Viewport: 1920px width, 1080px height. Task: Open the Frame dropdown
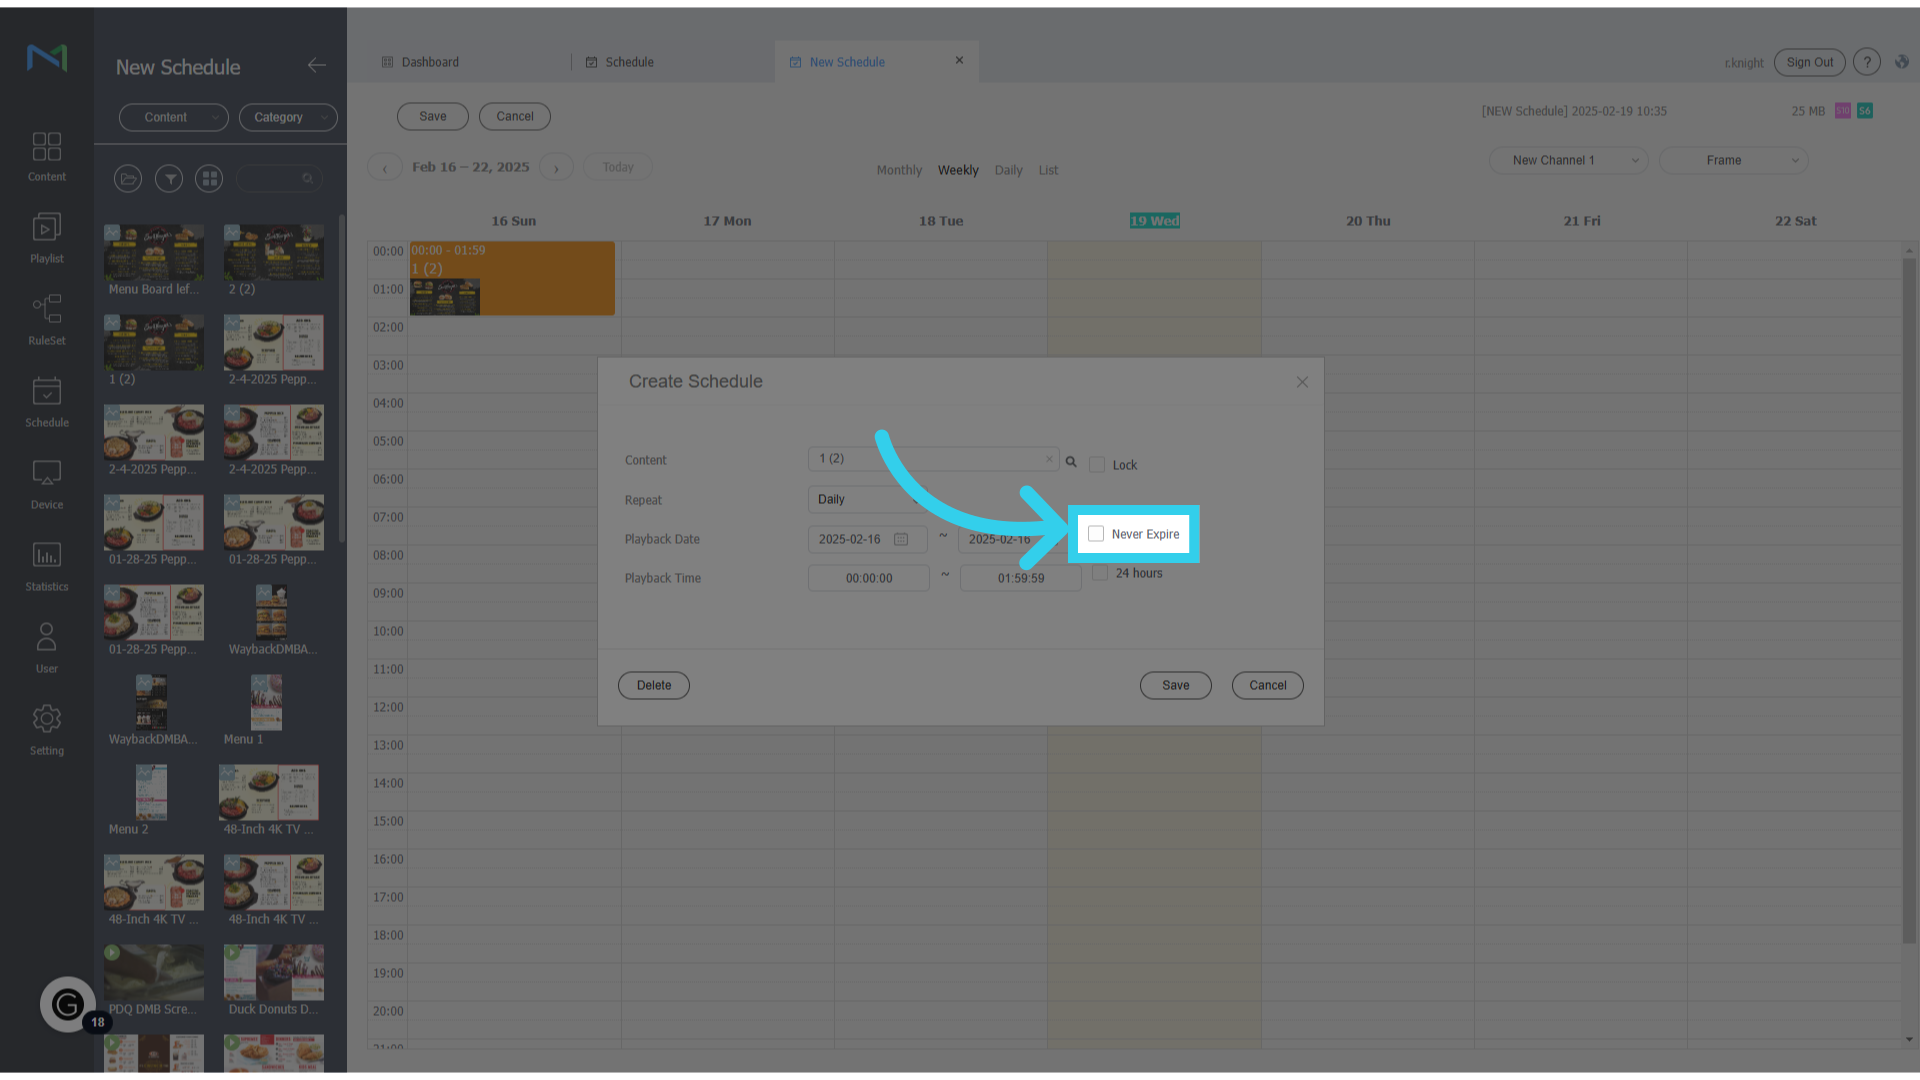(1734, 160)
